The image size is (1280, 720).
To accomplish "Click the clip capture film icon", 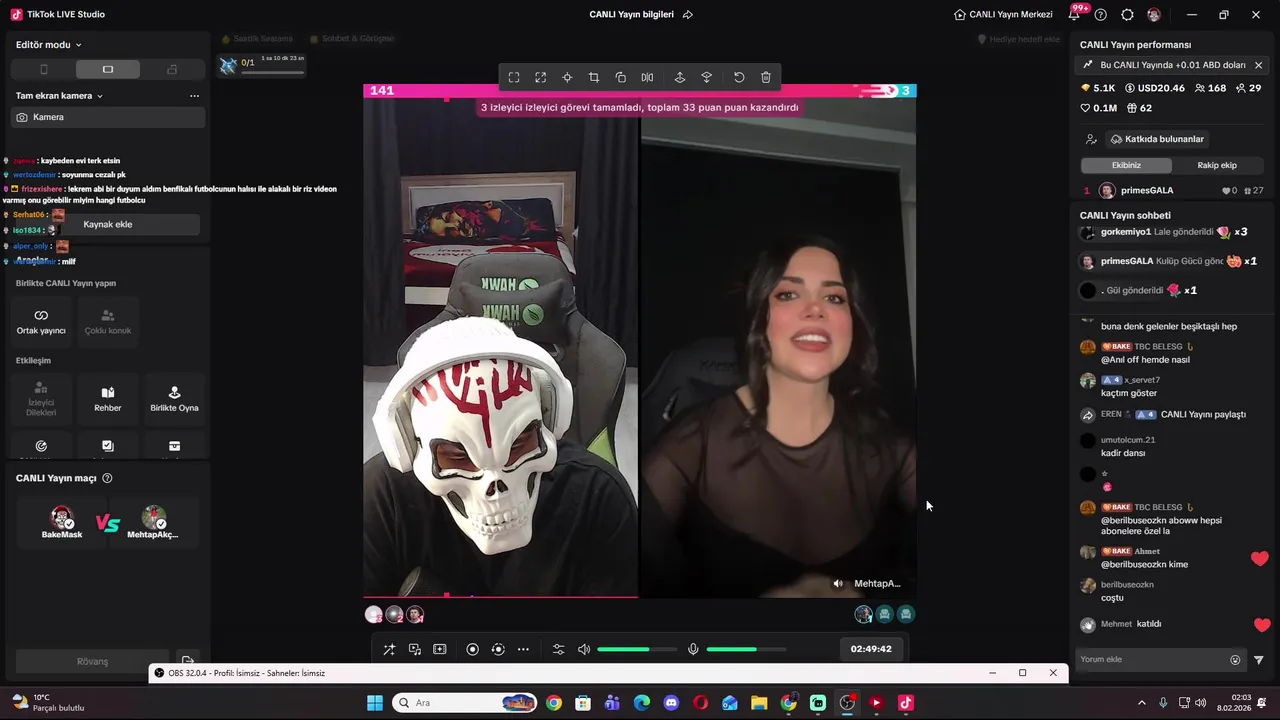I will click(x=440, y=649).
